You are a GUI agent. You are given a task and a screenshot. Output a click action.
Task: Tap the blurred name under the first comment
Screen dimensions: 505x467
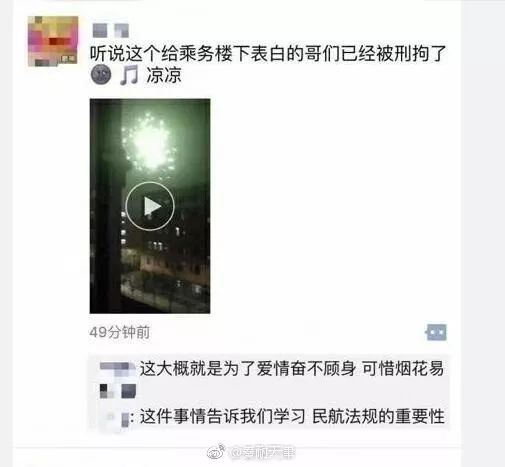(x=118, y=391)
